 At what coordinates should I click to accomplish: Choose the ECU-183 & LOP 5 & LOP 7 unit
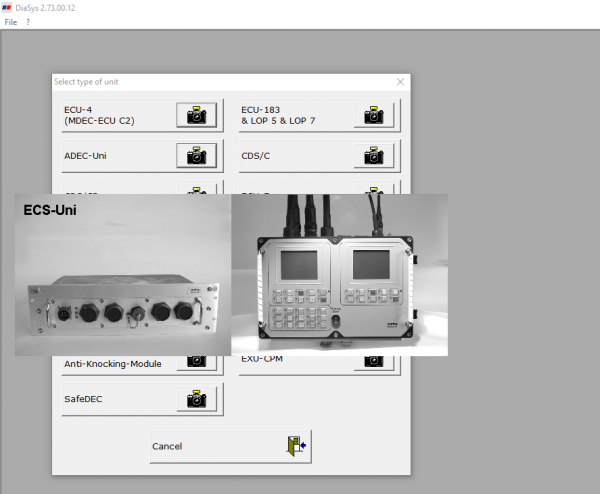point(292,115)
